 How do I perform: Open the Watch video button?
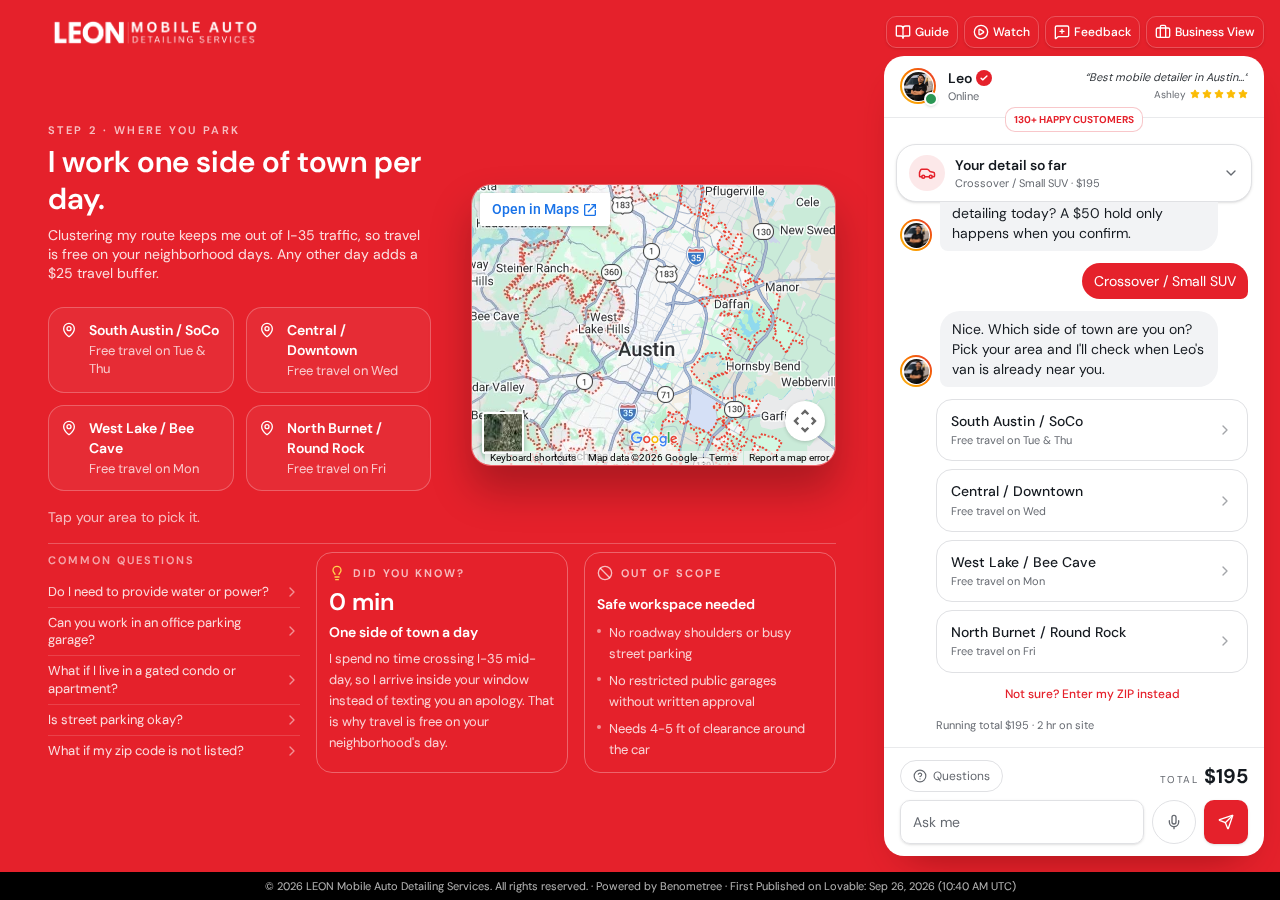point(1001,32)
